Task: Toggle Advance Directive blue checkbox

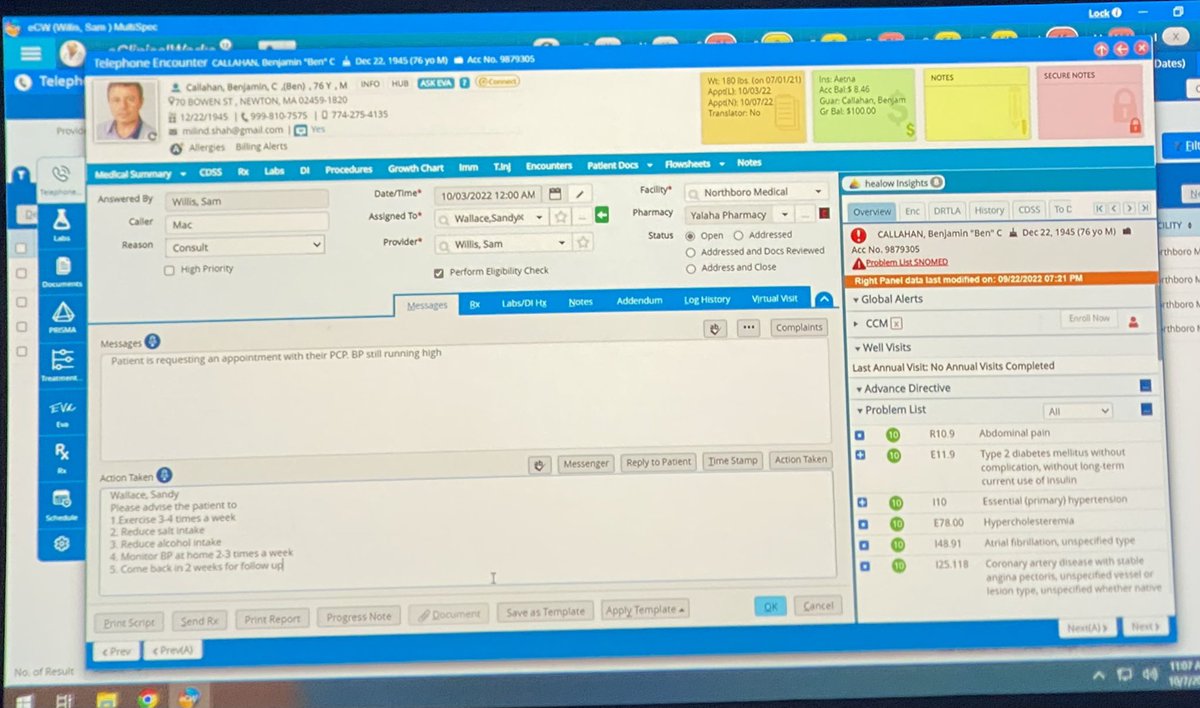Action: tap(1145, 386)
